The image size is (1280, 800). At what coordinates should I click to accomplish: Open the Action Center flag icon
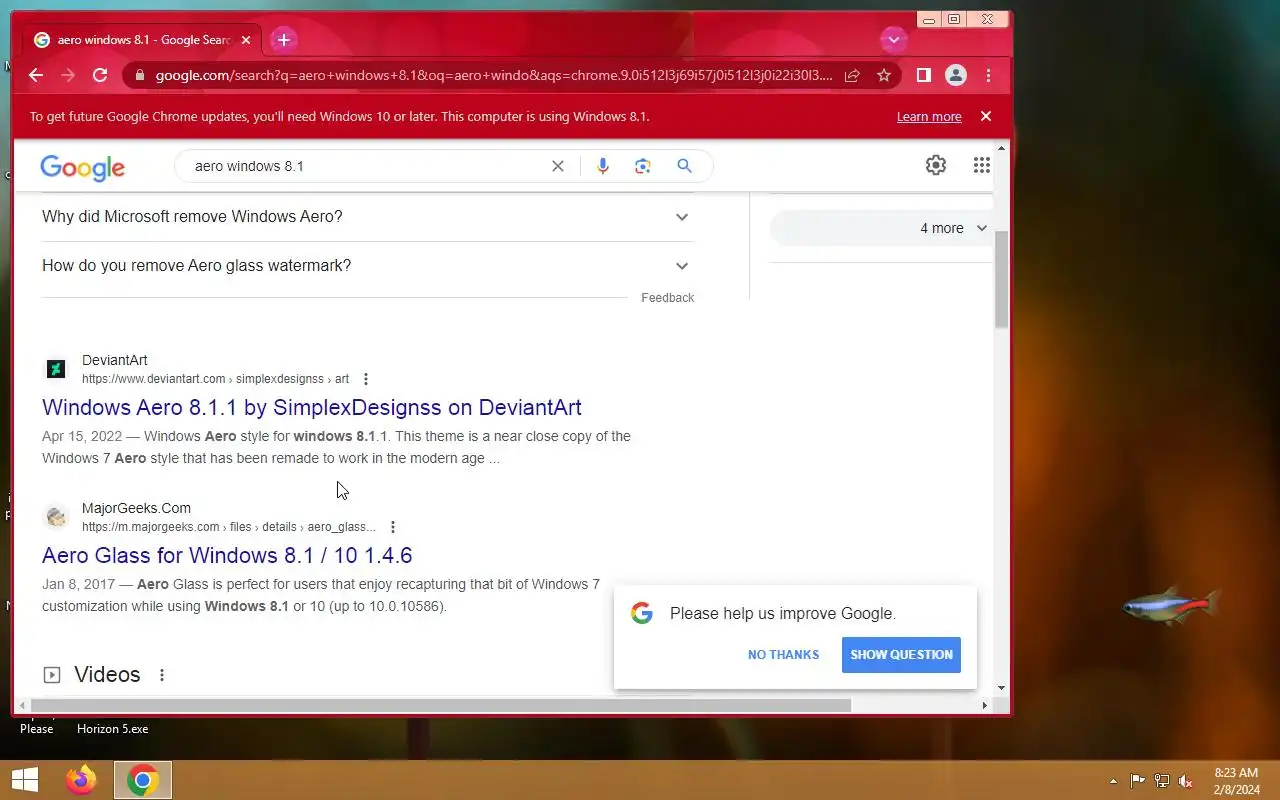1138,781
